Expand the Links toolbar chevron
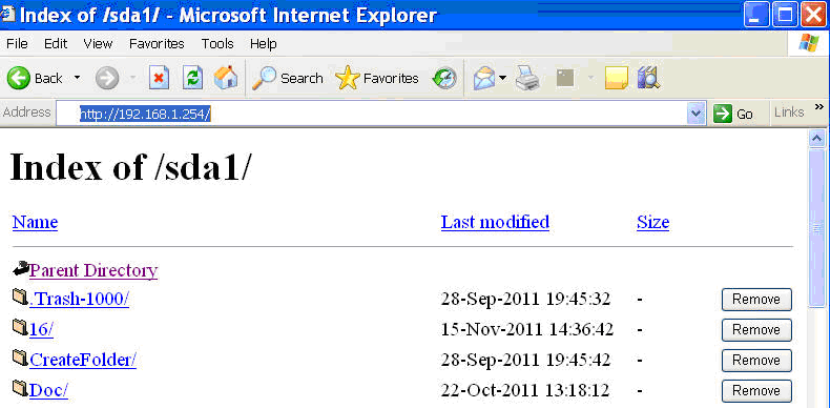 tap(819, 108)
